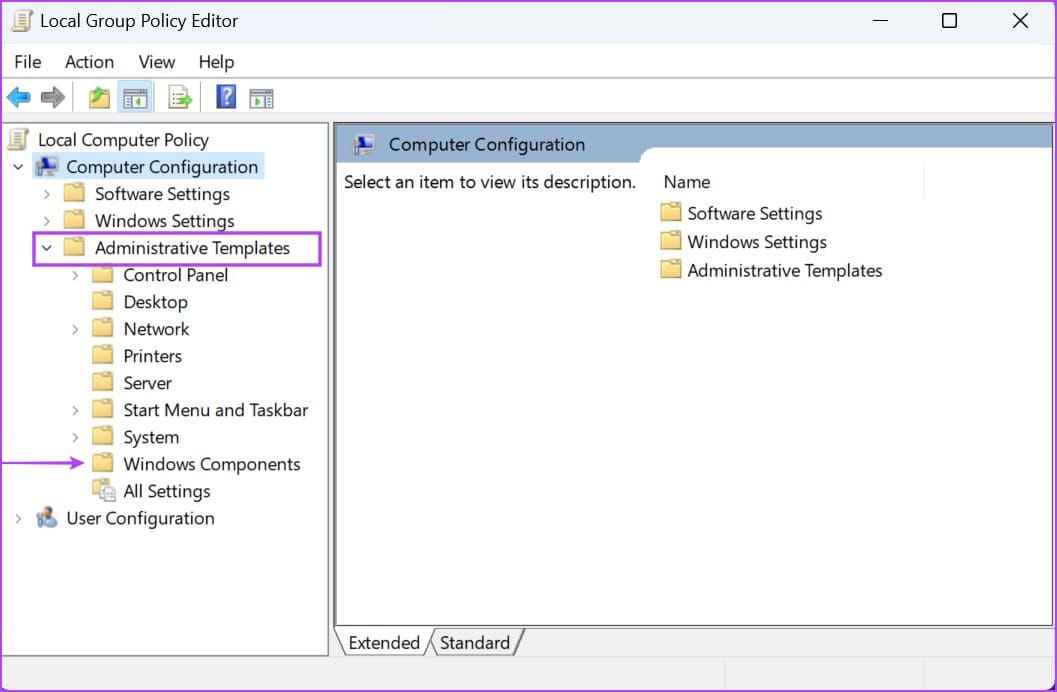
Task: Click the Desktop folder icon in the tree
Action: tap(102, 301)
